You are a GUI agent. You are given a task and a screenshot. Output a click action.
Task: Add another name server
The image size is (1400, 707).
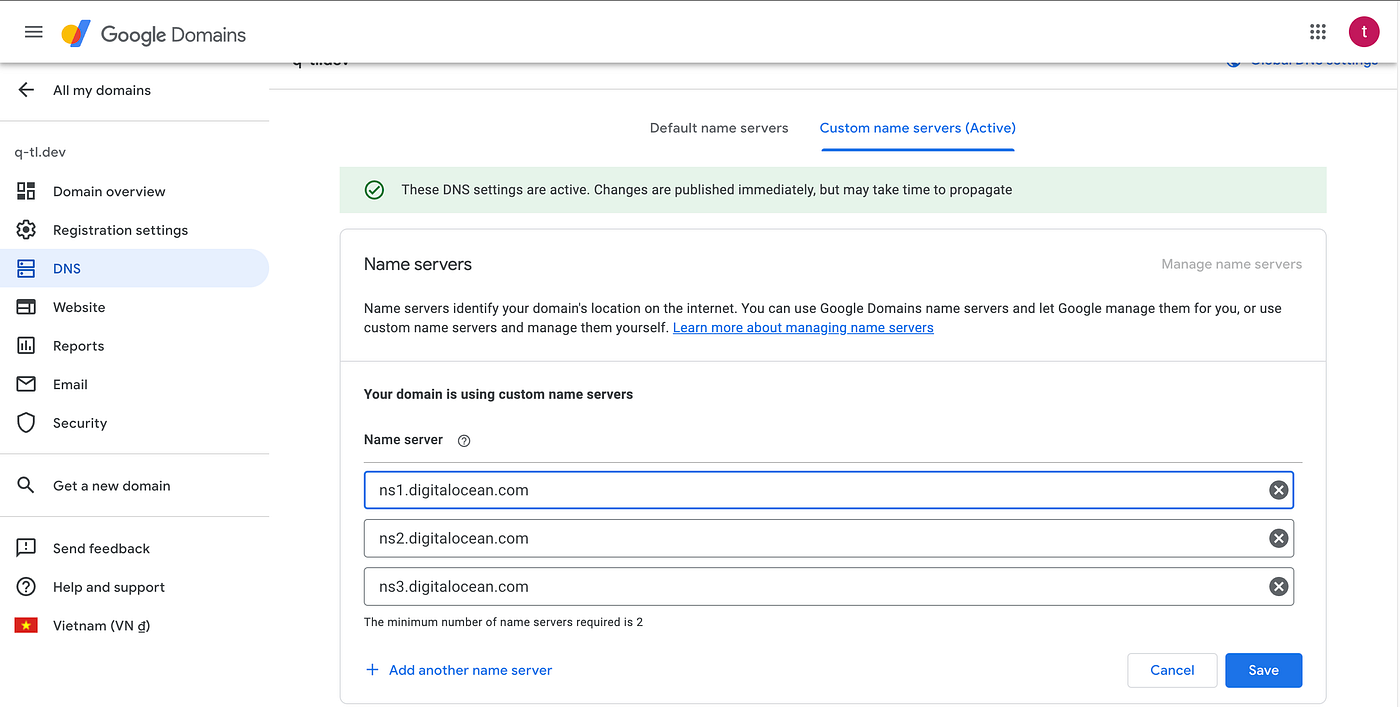pyautogui.click(x=459, y=670)
